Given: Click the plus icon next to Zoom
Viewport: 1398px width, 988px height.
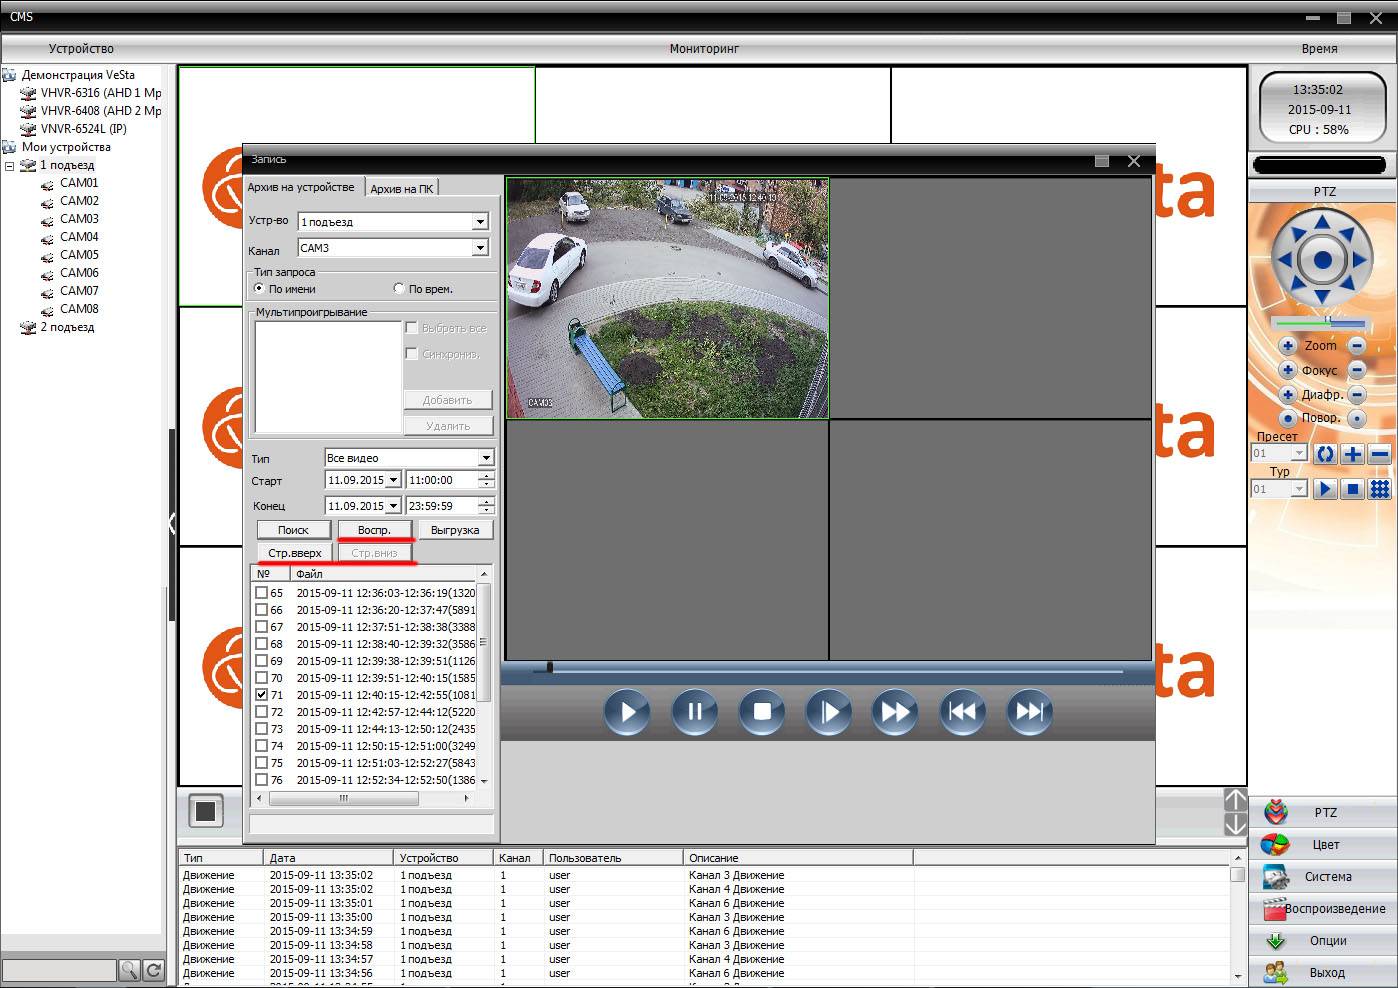Looking at the screenshot, I should coord(1288,346).
